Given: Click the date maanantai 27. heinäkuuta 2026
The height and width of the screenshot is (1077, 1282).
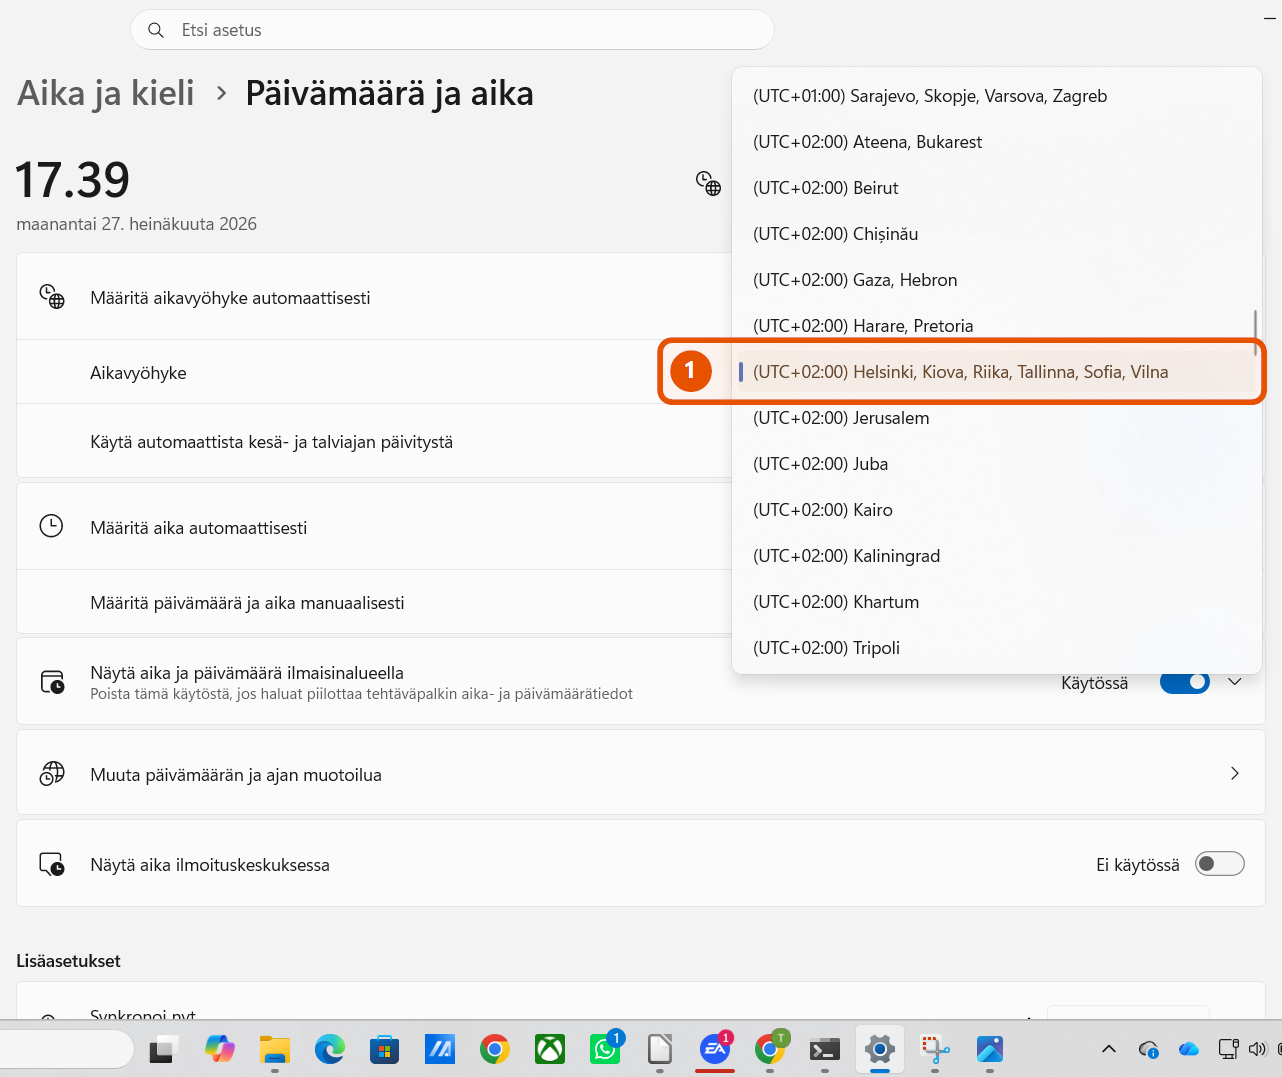Looking at the screenshot, I should click(137, 224).
